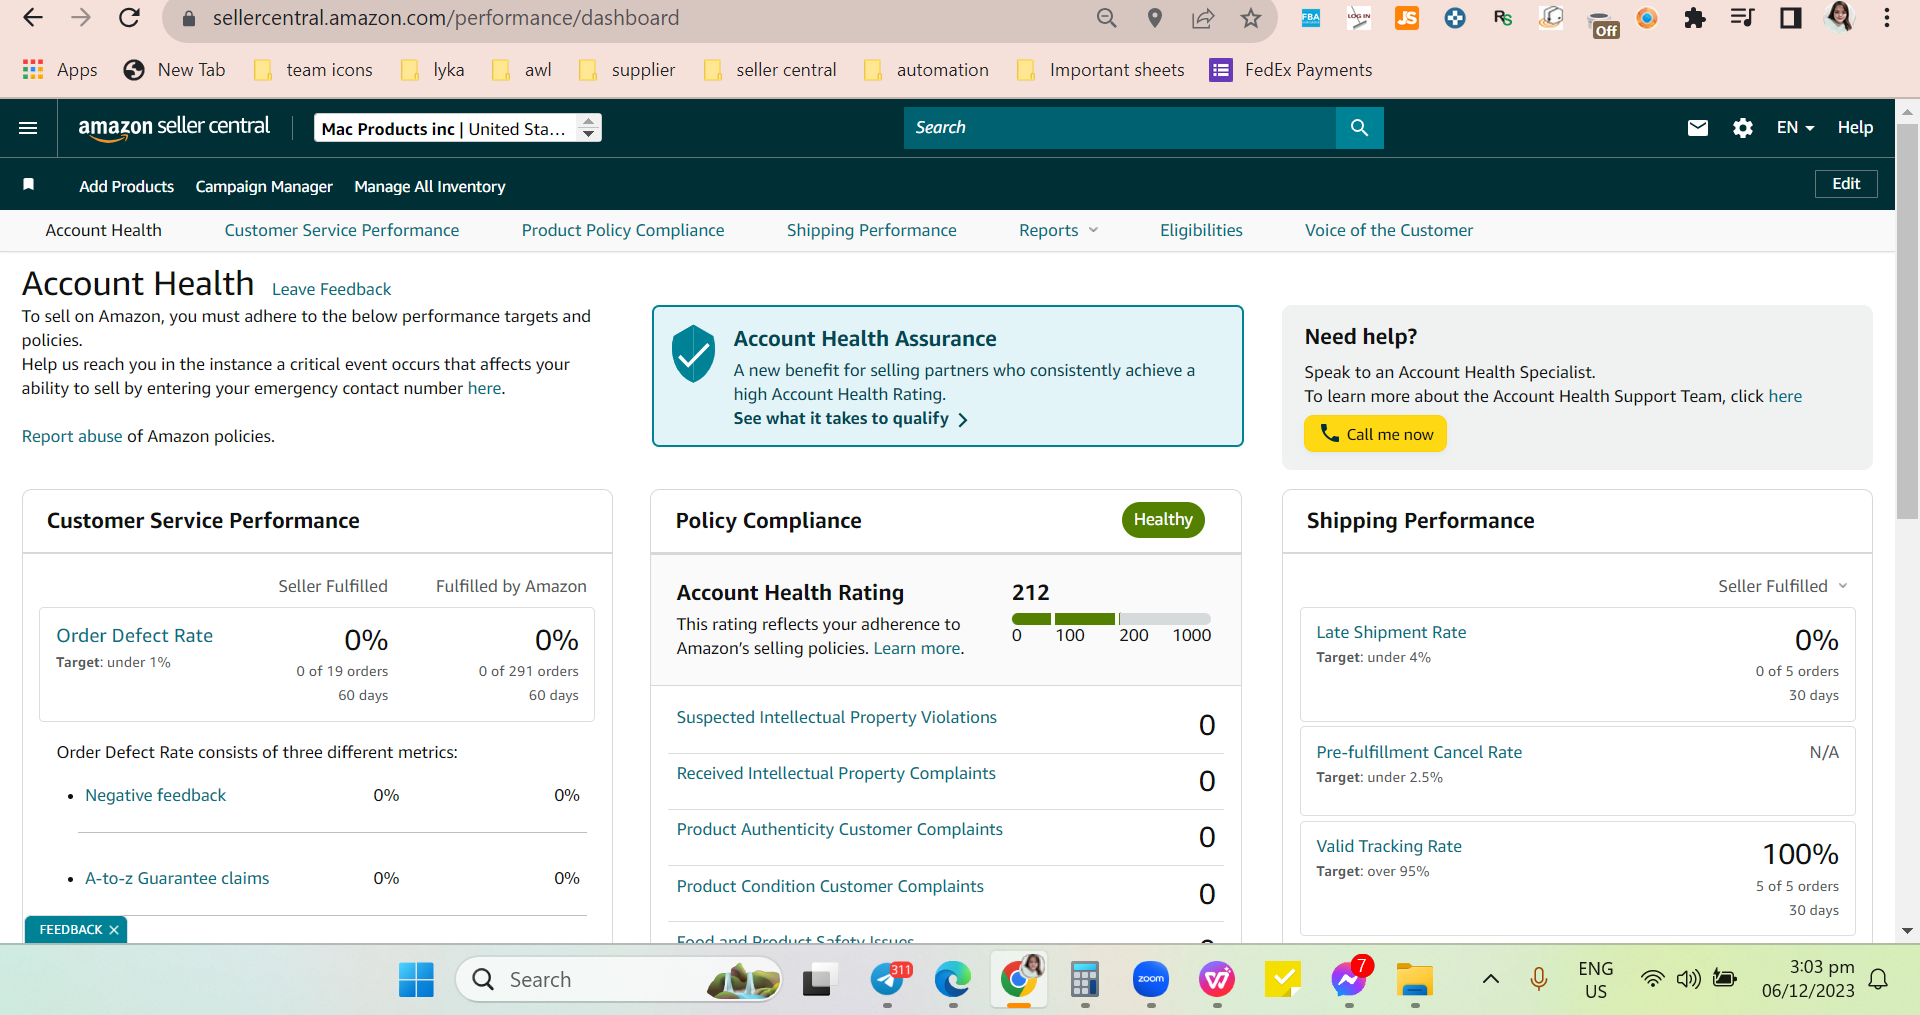
Task: Click the Edit button in the navigation bar
Action: coord(1846,184)
